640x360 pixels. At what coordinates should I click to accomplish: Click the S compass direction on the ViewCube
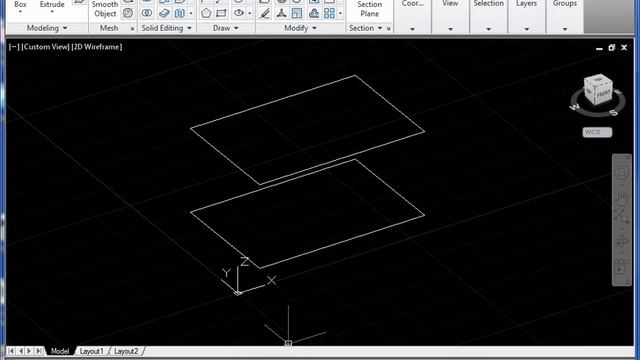tap(614, 112)
